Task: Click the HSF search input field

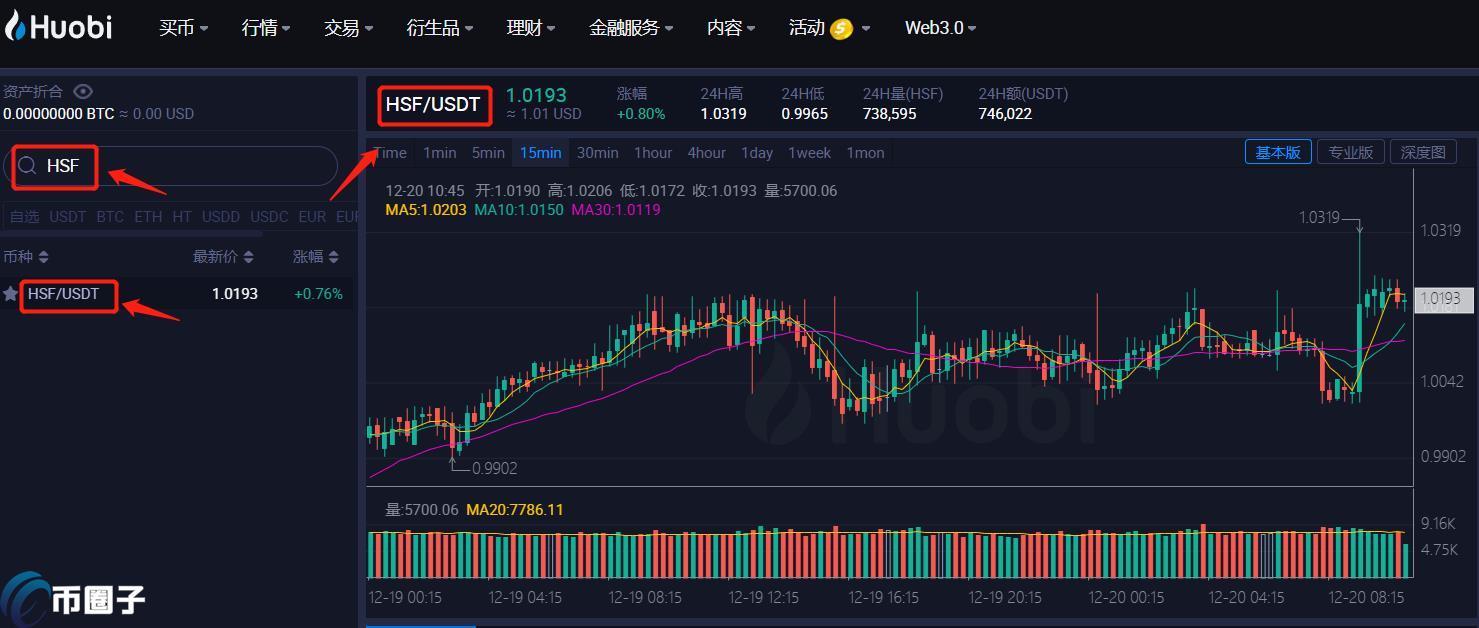Action: (x=190, y=166)
